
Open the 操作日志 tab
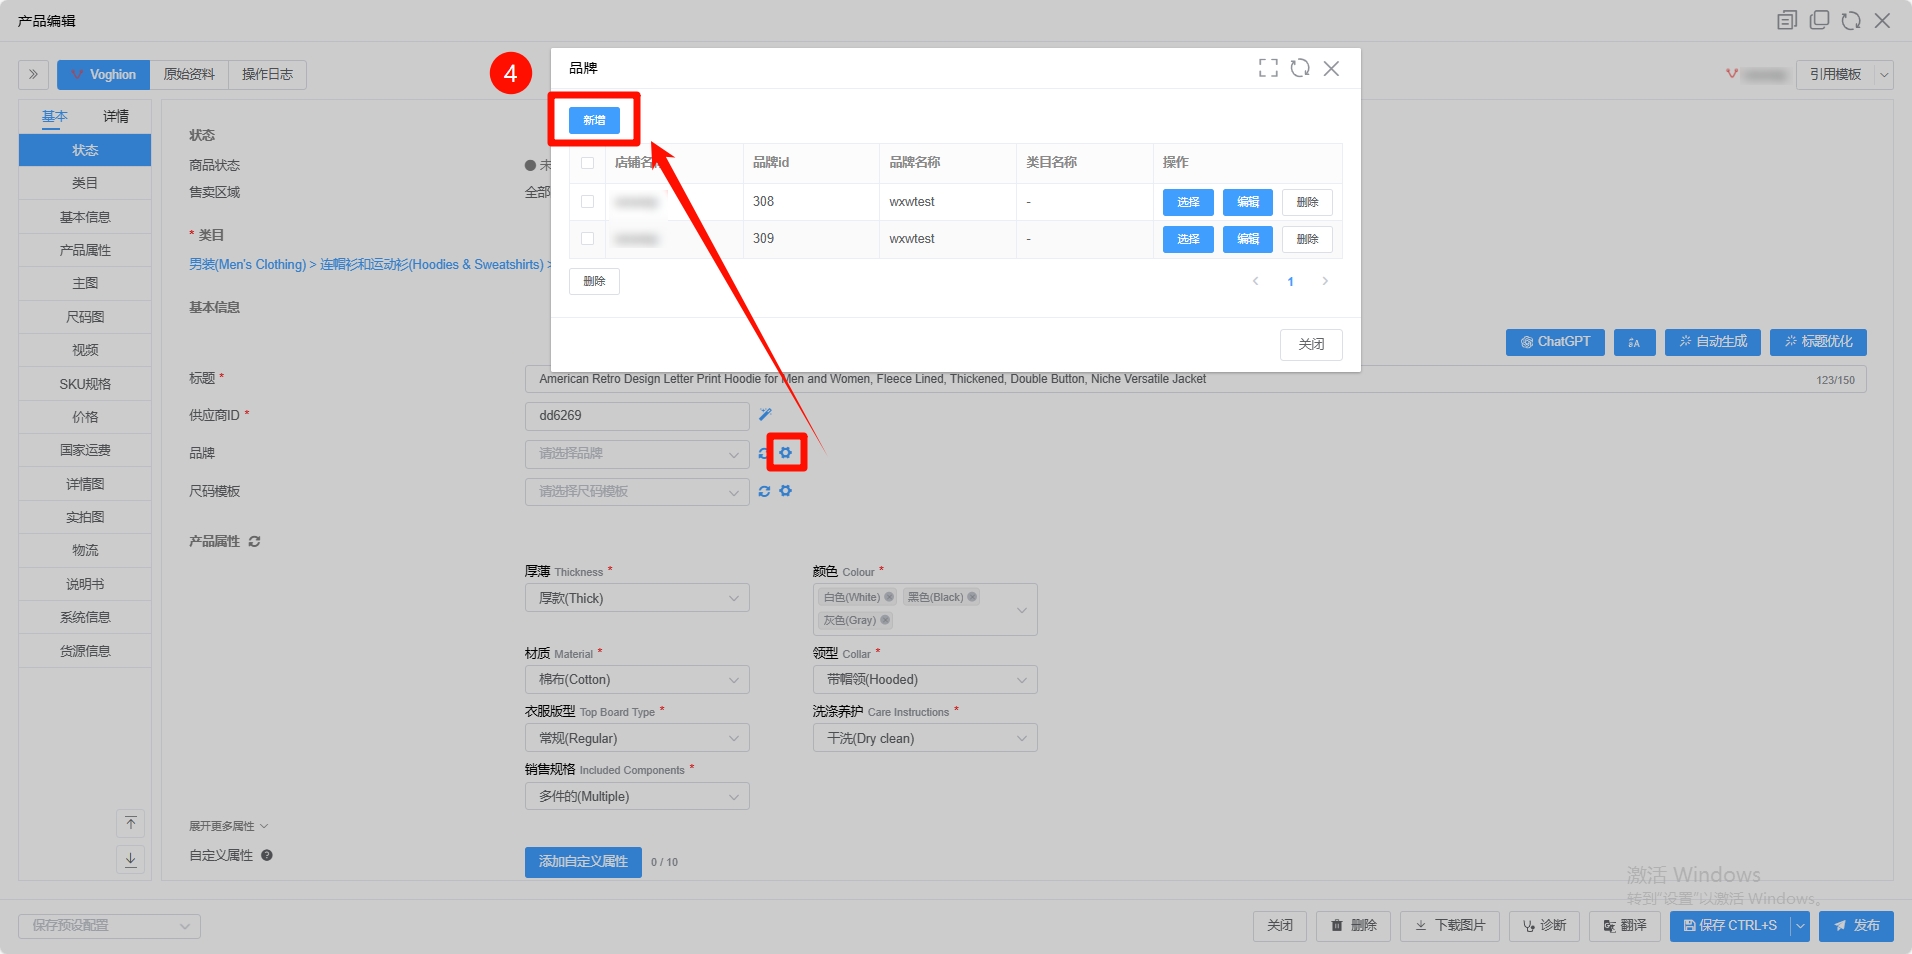[x=267, y=75]
